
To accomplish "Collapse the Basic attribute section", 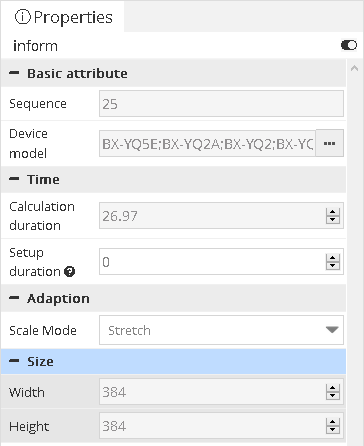I will click(x=14, y=73).
